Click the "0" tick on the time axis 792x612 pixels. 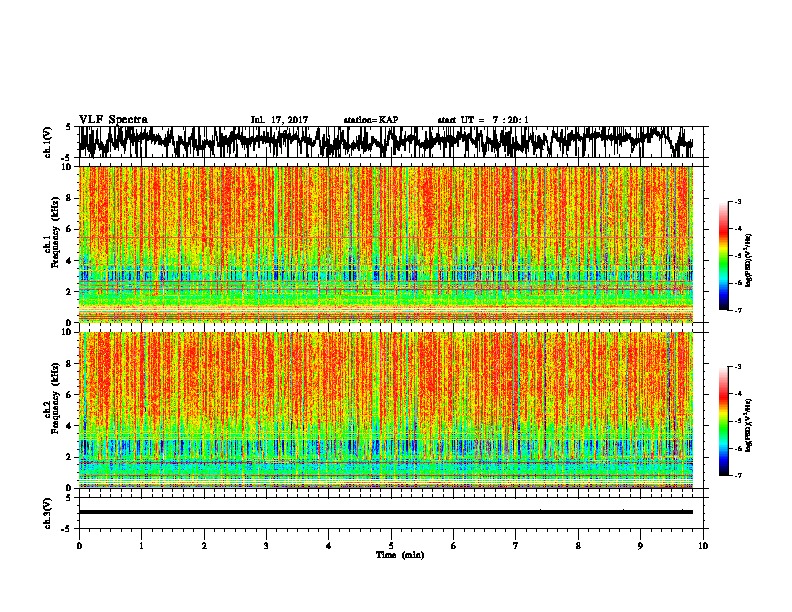click(x=79, y=546)
